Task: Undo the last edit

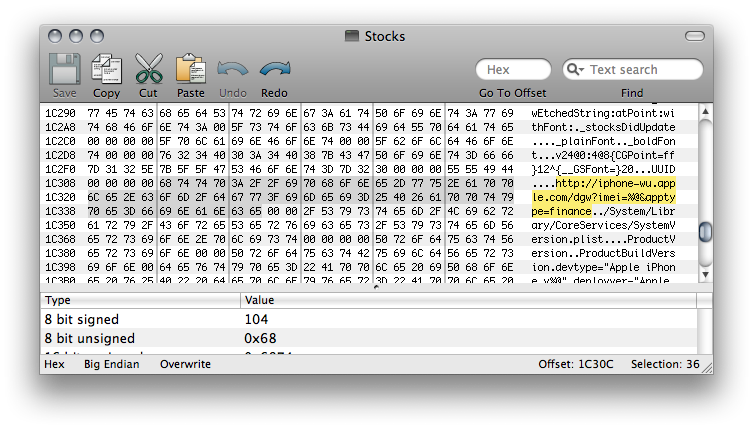Action: pos(232,70)
